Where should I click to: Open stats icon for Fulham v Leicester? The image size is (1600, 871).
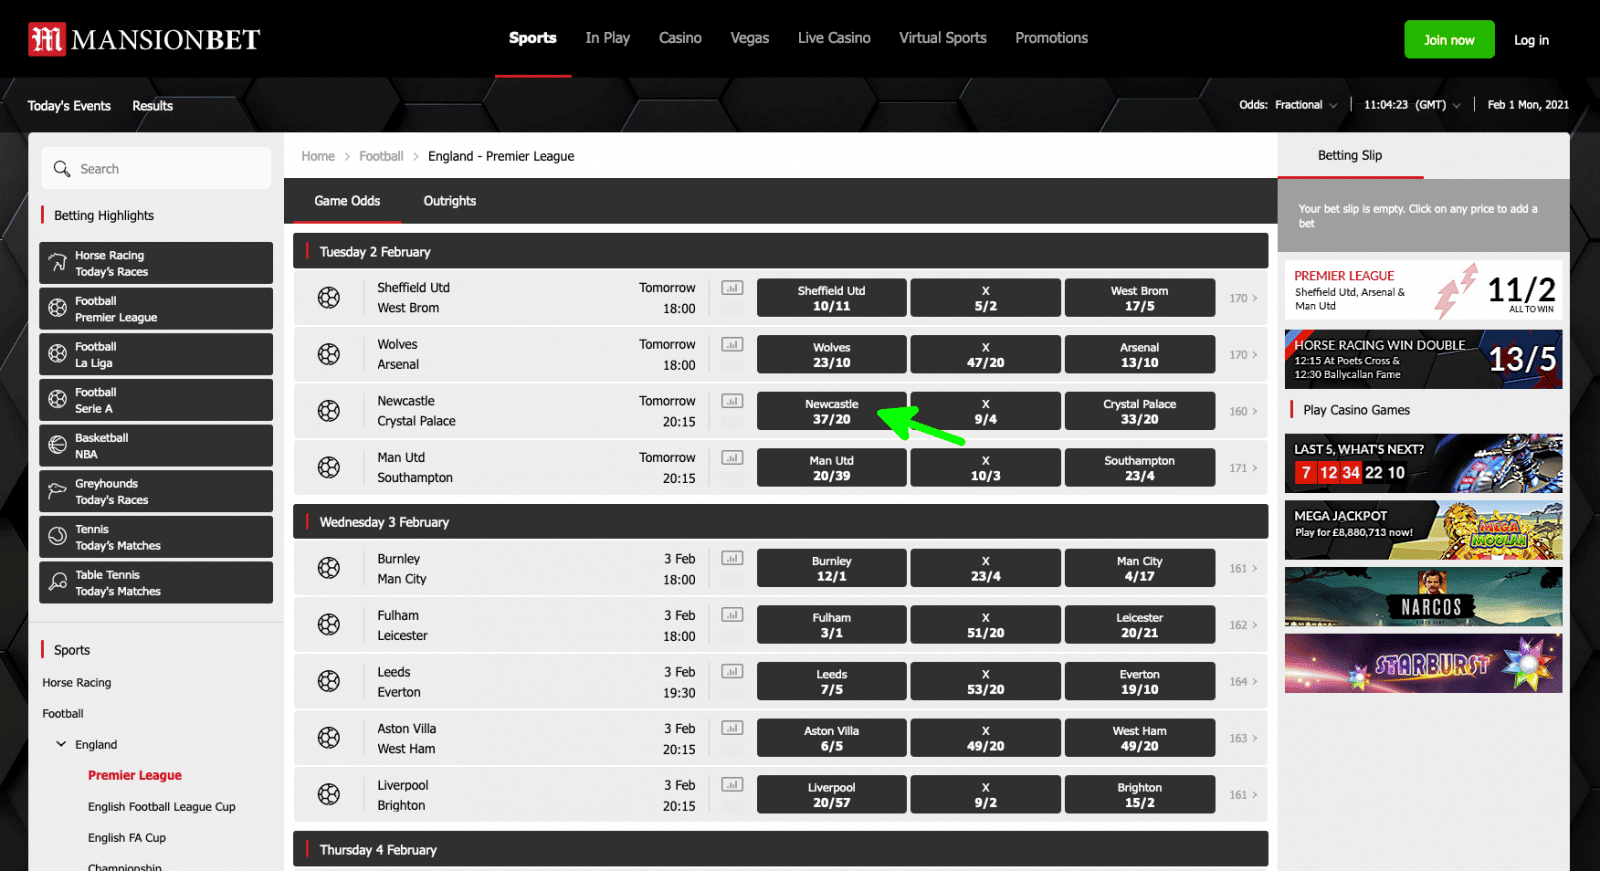click(732, 615)
